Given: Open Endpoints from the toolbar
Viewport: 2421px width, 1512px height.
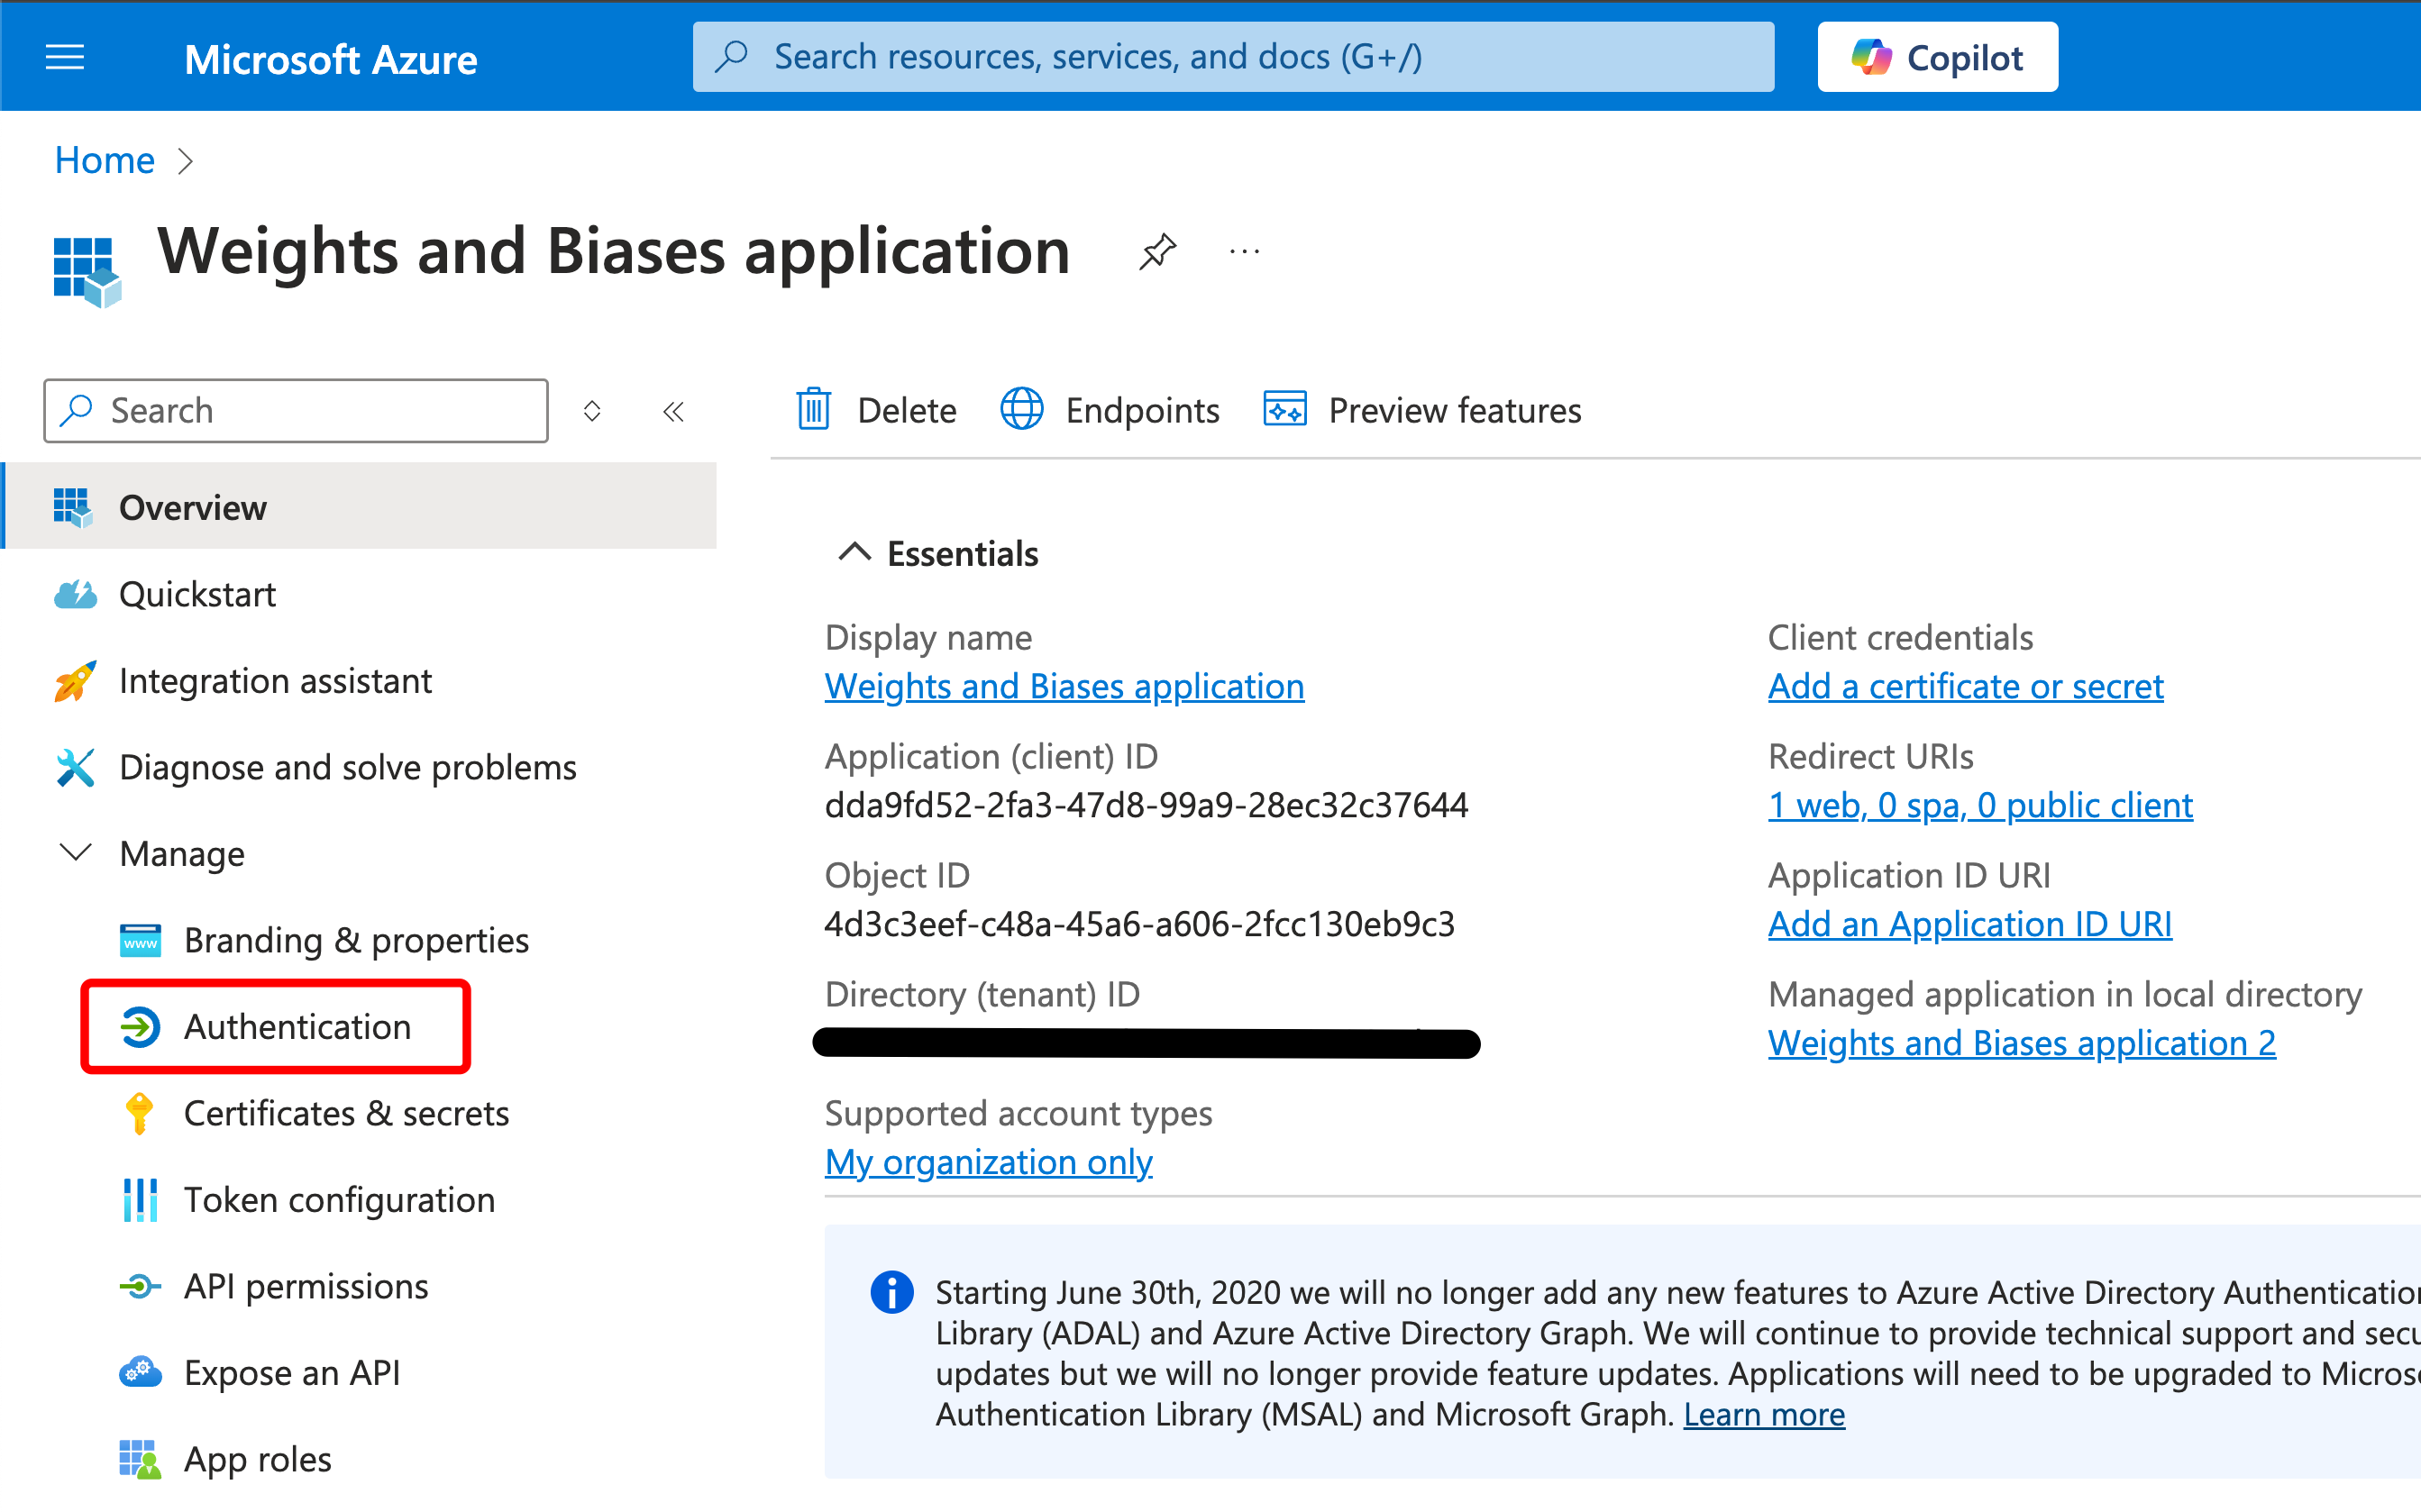Looking at the screenshot, I should [1110, 410].
